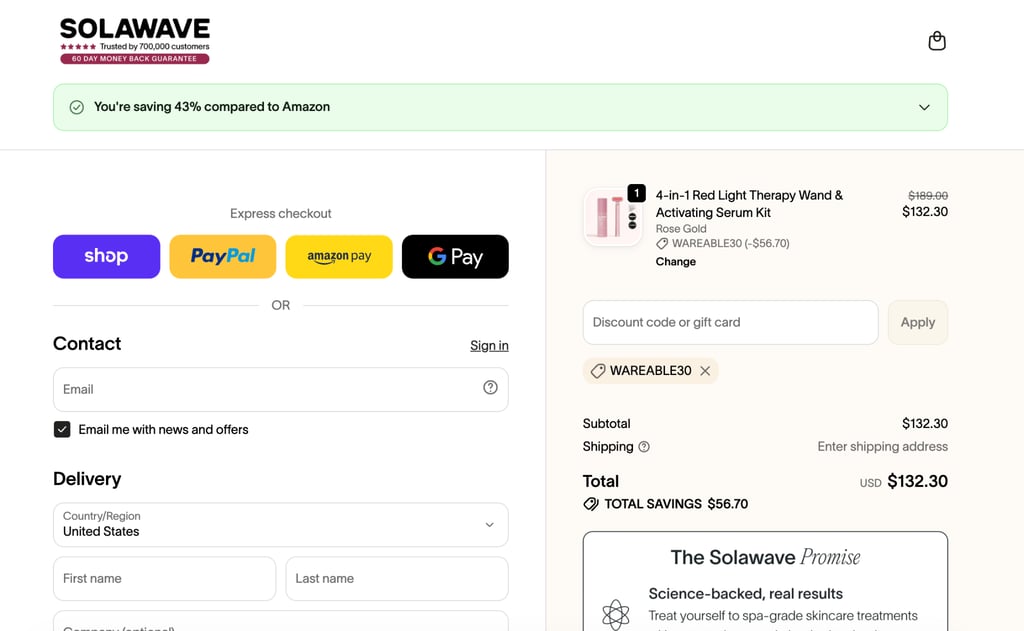
Task: Click the tag icon on WAREABLE30 chip
Action: 598,371
